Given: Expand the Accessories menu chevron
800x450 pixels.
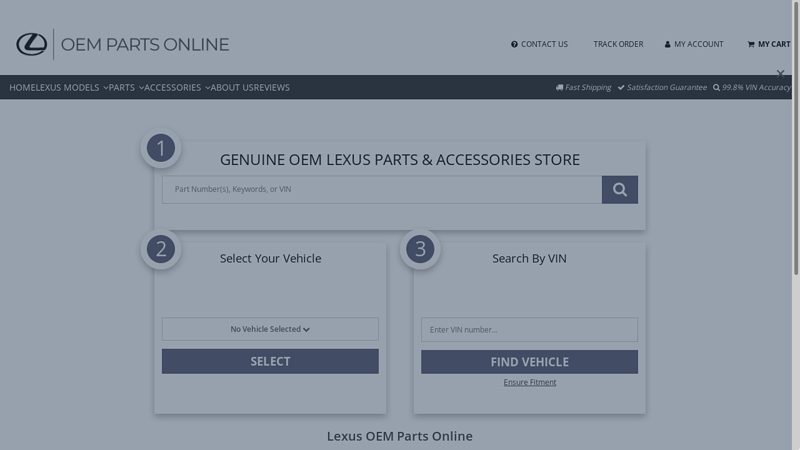Looking at the screenshot, I should [x=207, y=88].
